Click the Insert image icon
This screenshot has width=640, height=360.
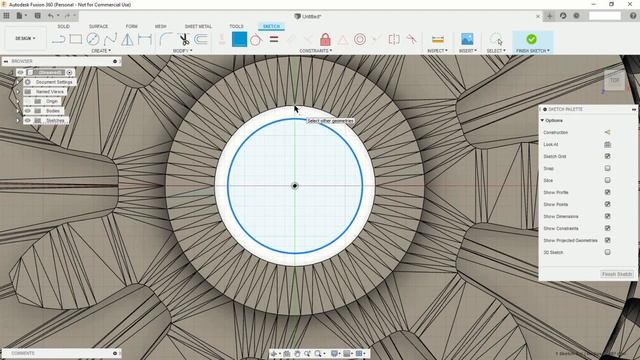(x=467, y=39)
